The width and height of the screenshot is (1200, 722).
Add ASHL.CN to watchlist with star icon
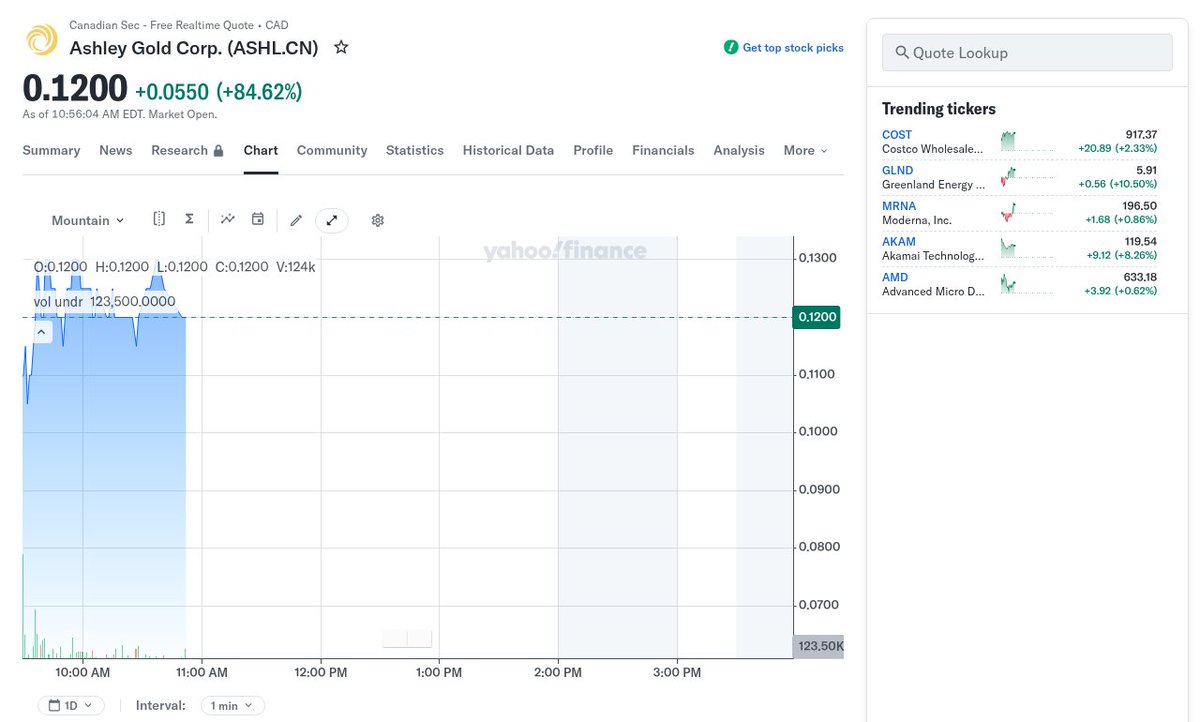341,47
